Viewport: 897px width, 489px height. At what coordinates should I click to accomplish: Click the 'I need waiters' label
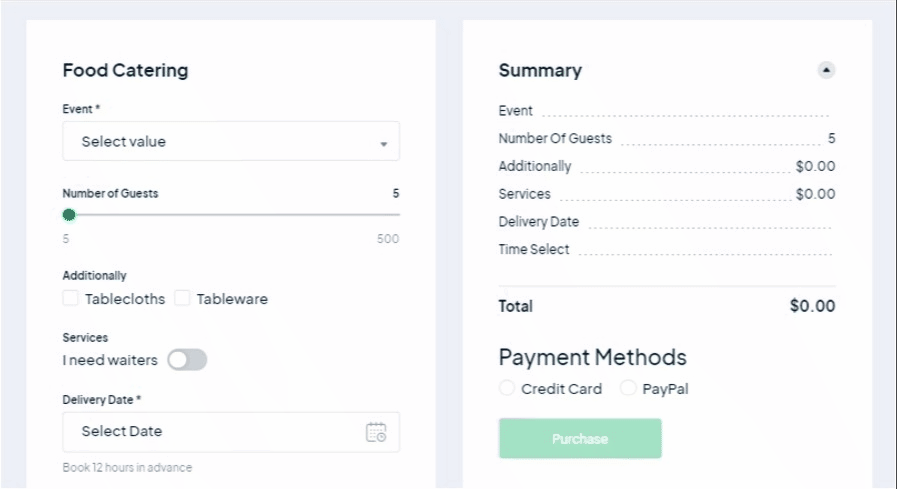point(110,360)
